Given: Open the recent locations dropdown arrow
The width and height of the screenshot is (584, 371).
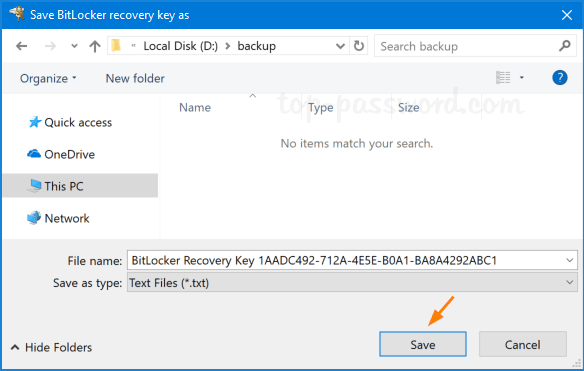Looking at the screenshot, I should (74, 46).
